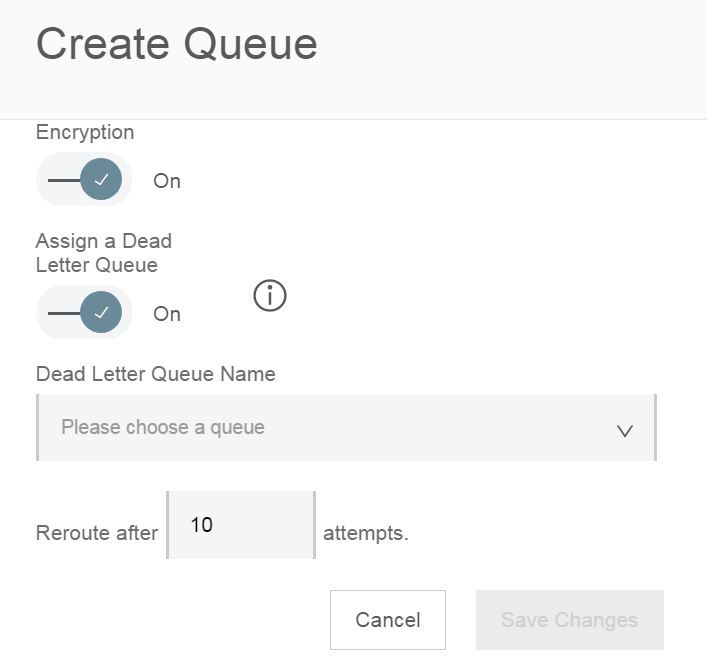Click the 'Assign a Dead Letter Queue' label

click(x=104, y=253)
